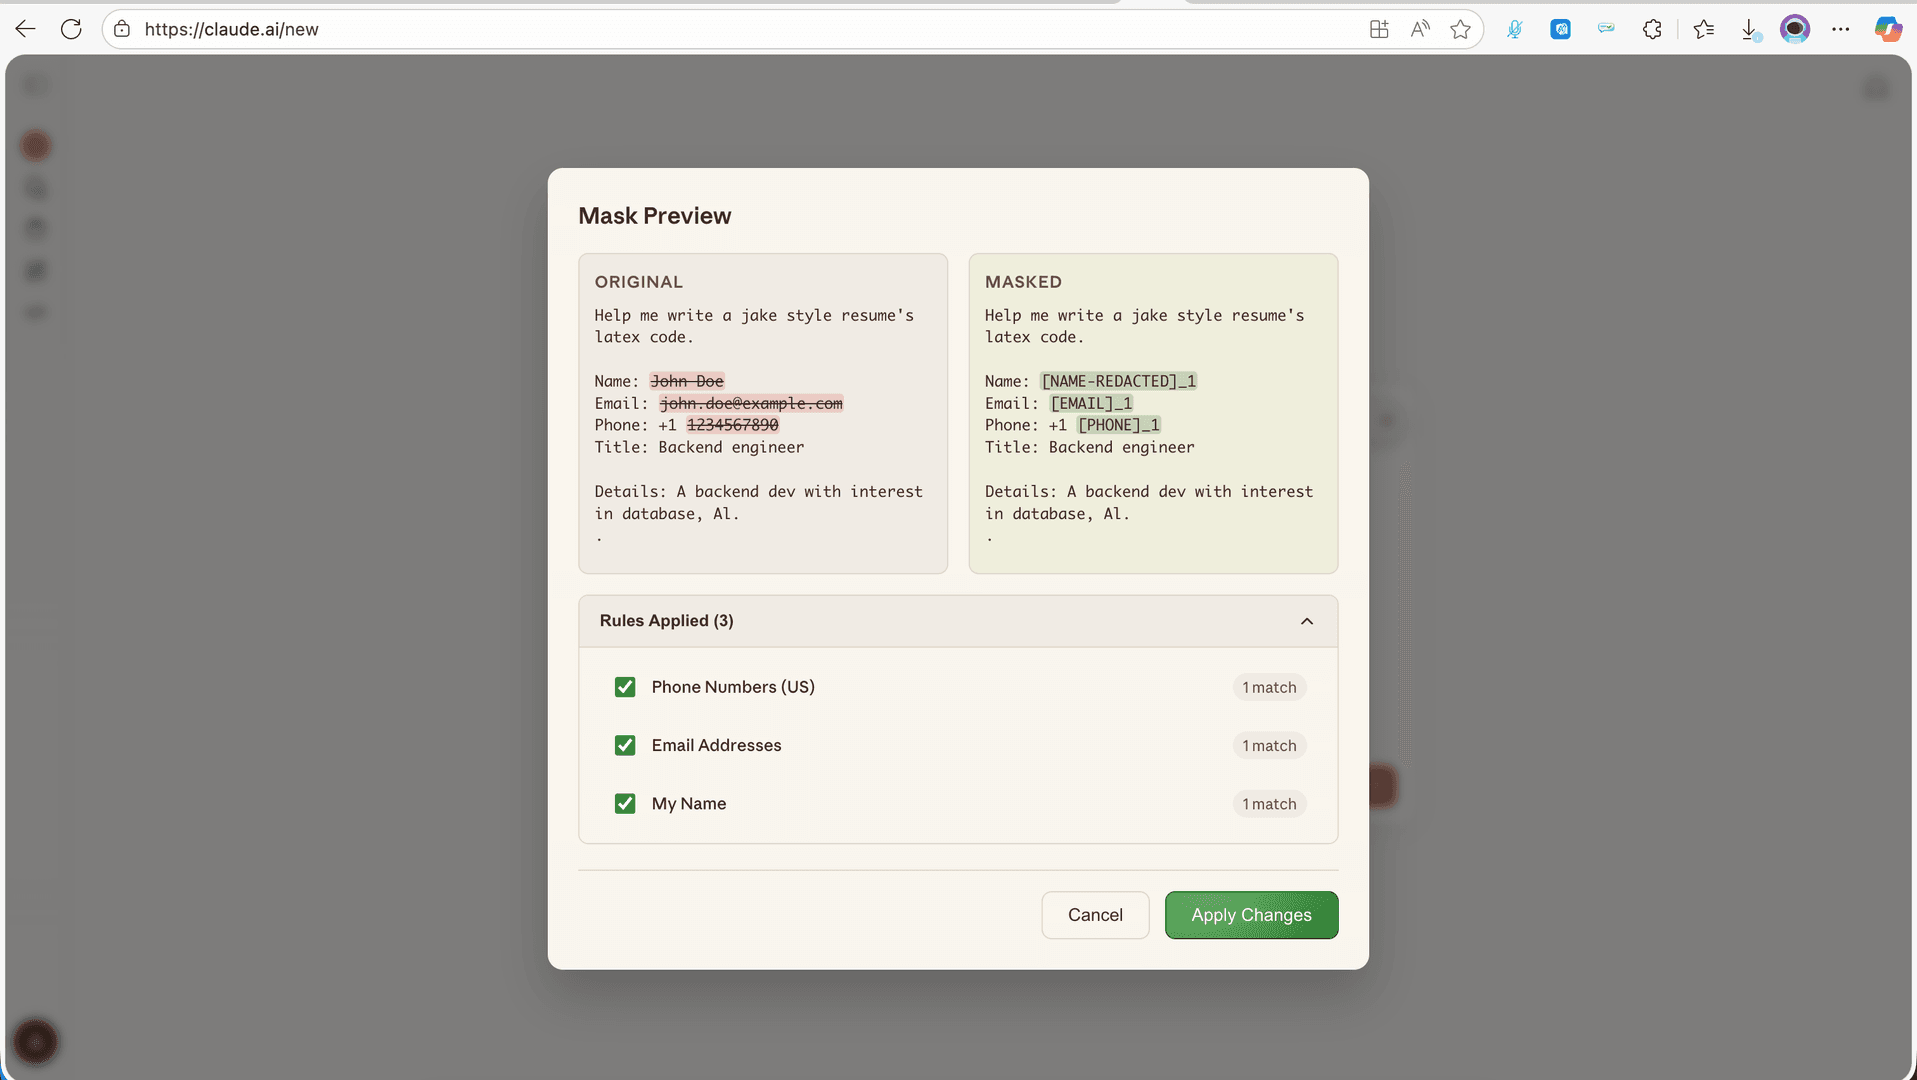Uncheck the Phone Numbers (US) rule
This screenshot has height=1080, width=1917.
[x=625, y=687]
